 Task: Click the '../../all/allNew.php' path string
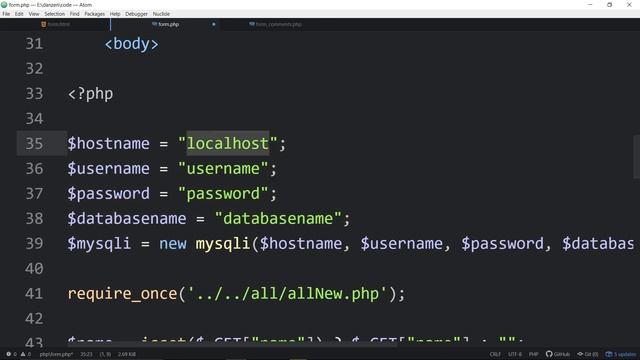tap(287, 294)
